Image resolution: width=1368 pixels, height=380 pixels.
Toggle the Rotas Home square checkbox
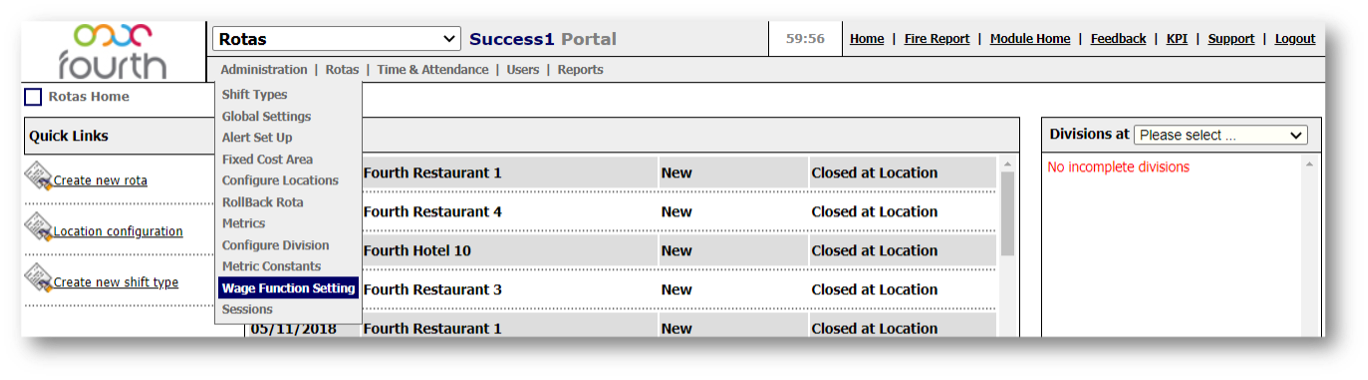[x=33, y=97]
